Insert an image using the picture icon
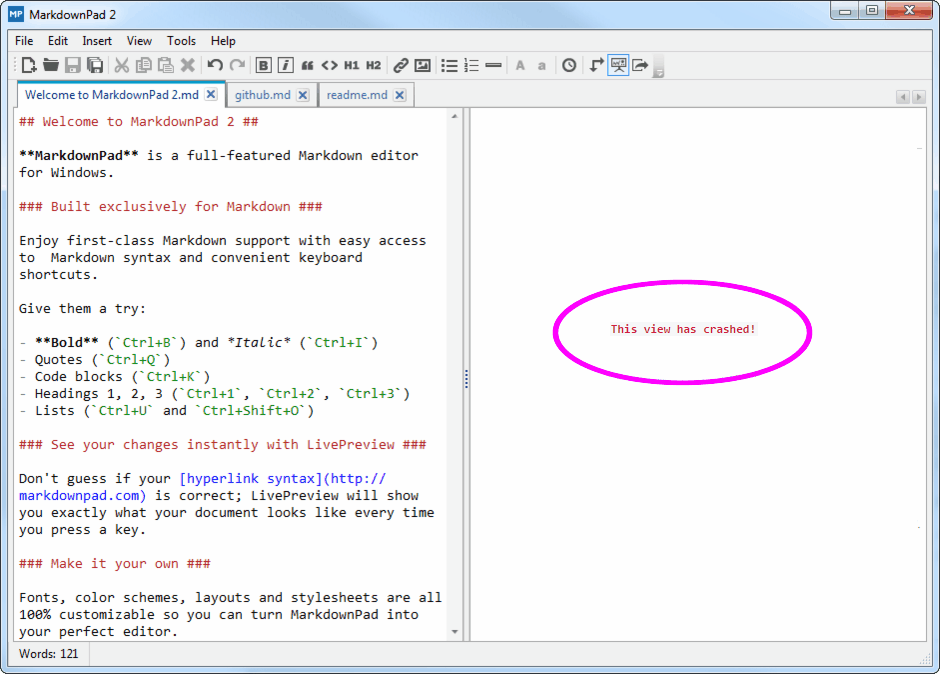This screenshot has width=940, height=674. point(423,65)
